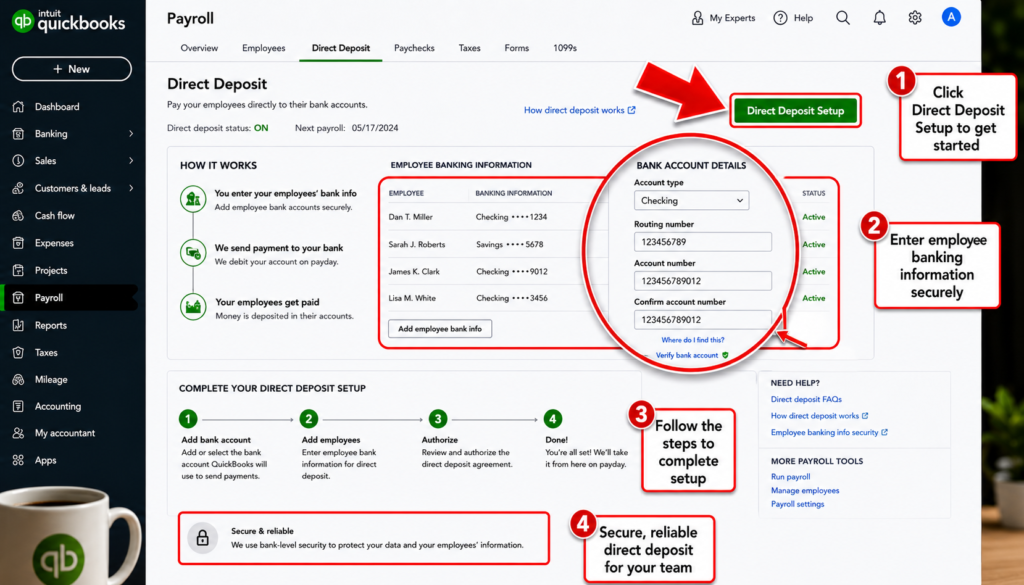This screenshot has height=585, width=1024.
Task: Click the Account number field
Action: (703, 281)
